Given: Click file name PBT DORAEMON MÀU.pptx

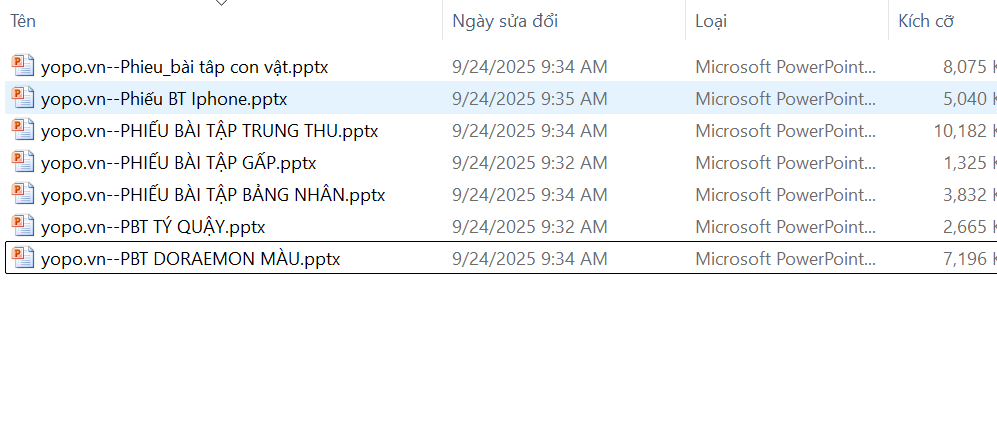Looking at the screenshot, I should tap(190, 259).
